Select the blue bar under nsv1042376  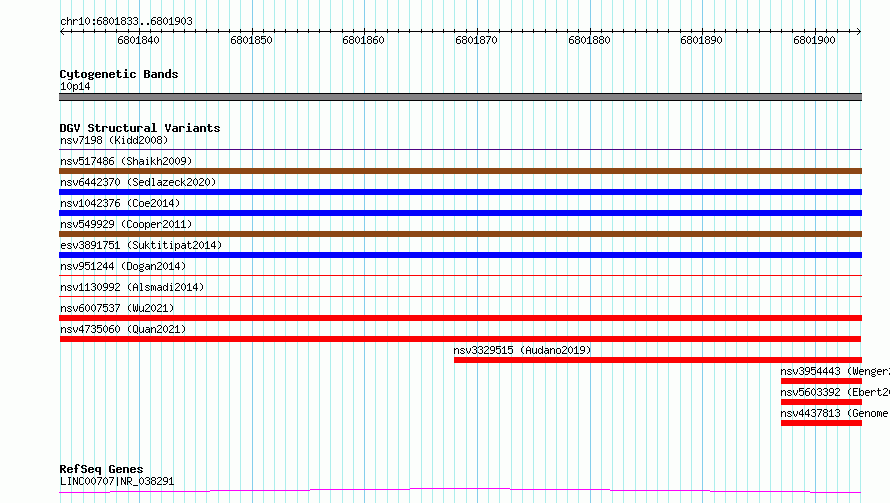(460, 213)
